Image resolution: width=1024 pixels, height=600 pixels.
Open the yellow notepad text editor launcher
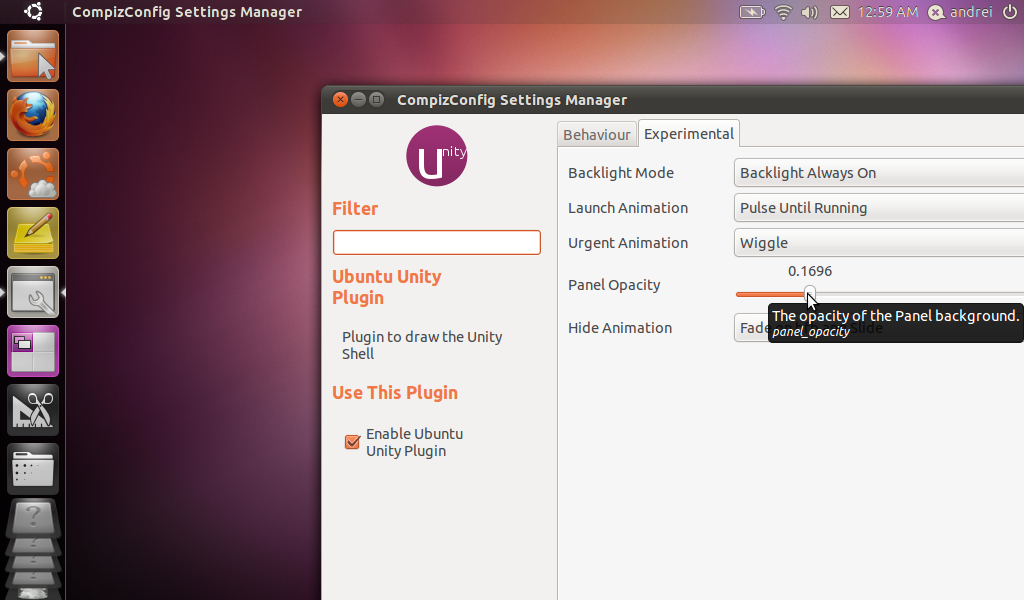(x=33, y=233)
